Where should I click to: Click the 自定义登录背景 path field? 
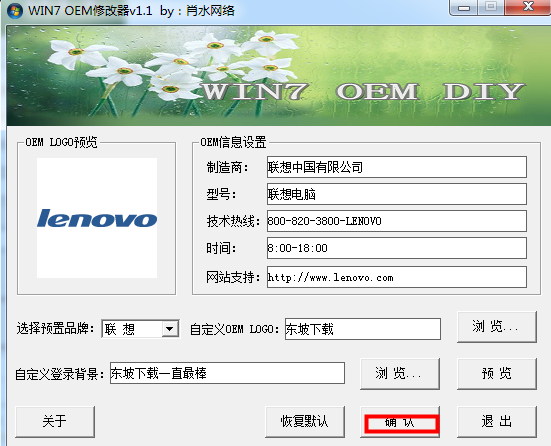coord(227,373)
